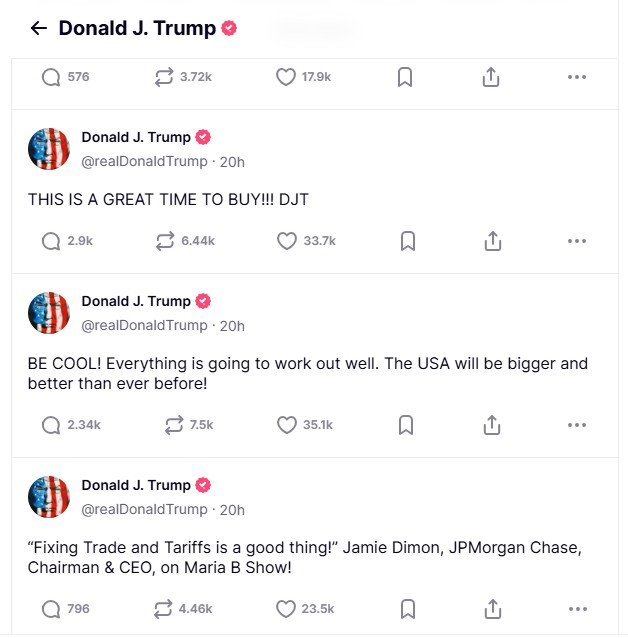Viewport: 628px width, 638px height.
Task: Open more options for the Jamie Dimon post
Action: [576, 609]
